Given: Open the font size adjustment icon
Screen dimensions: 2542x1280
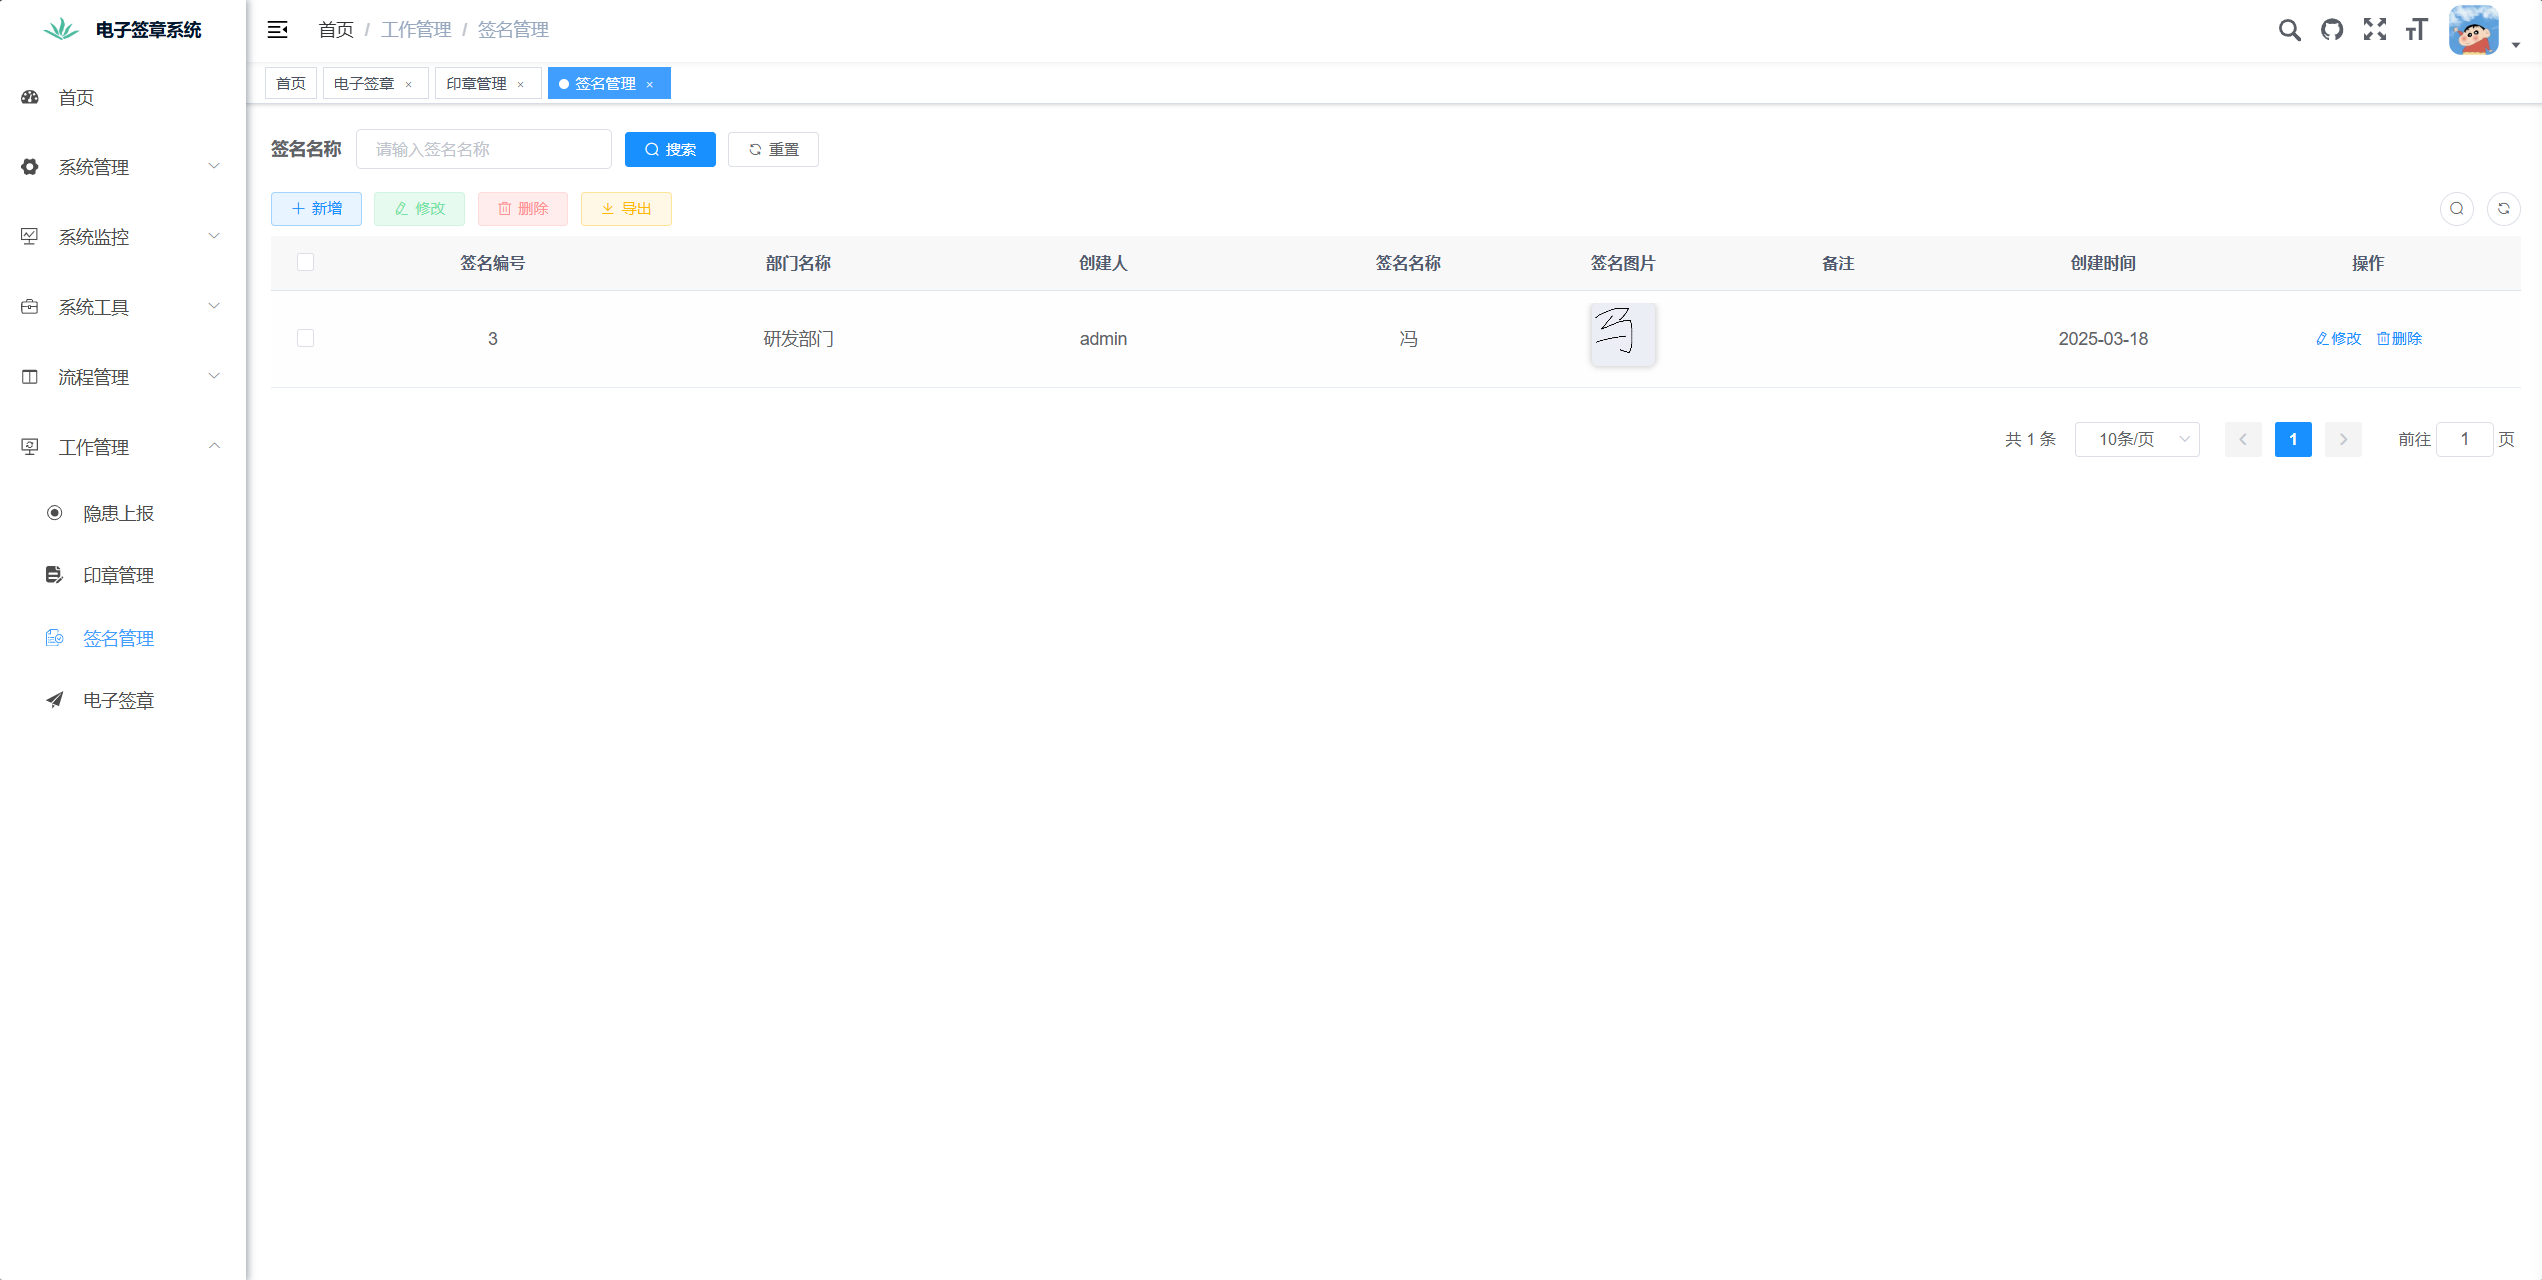Looking at the screenshot, I should tap(2415, 30).
